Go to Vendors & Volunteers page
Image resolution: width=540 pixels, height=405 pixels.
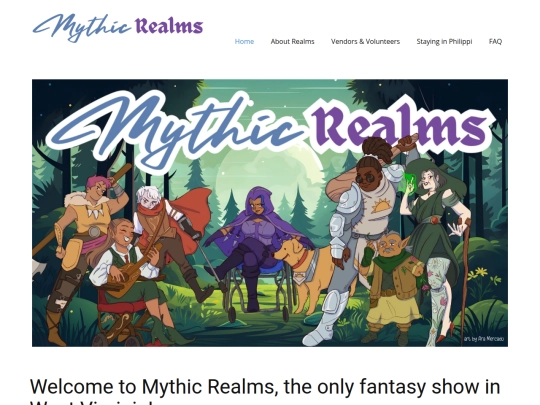pos(365,41)
